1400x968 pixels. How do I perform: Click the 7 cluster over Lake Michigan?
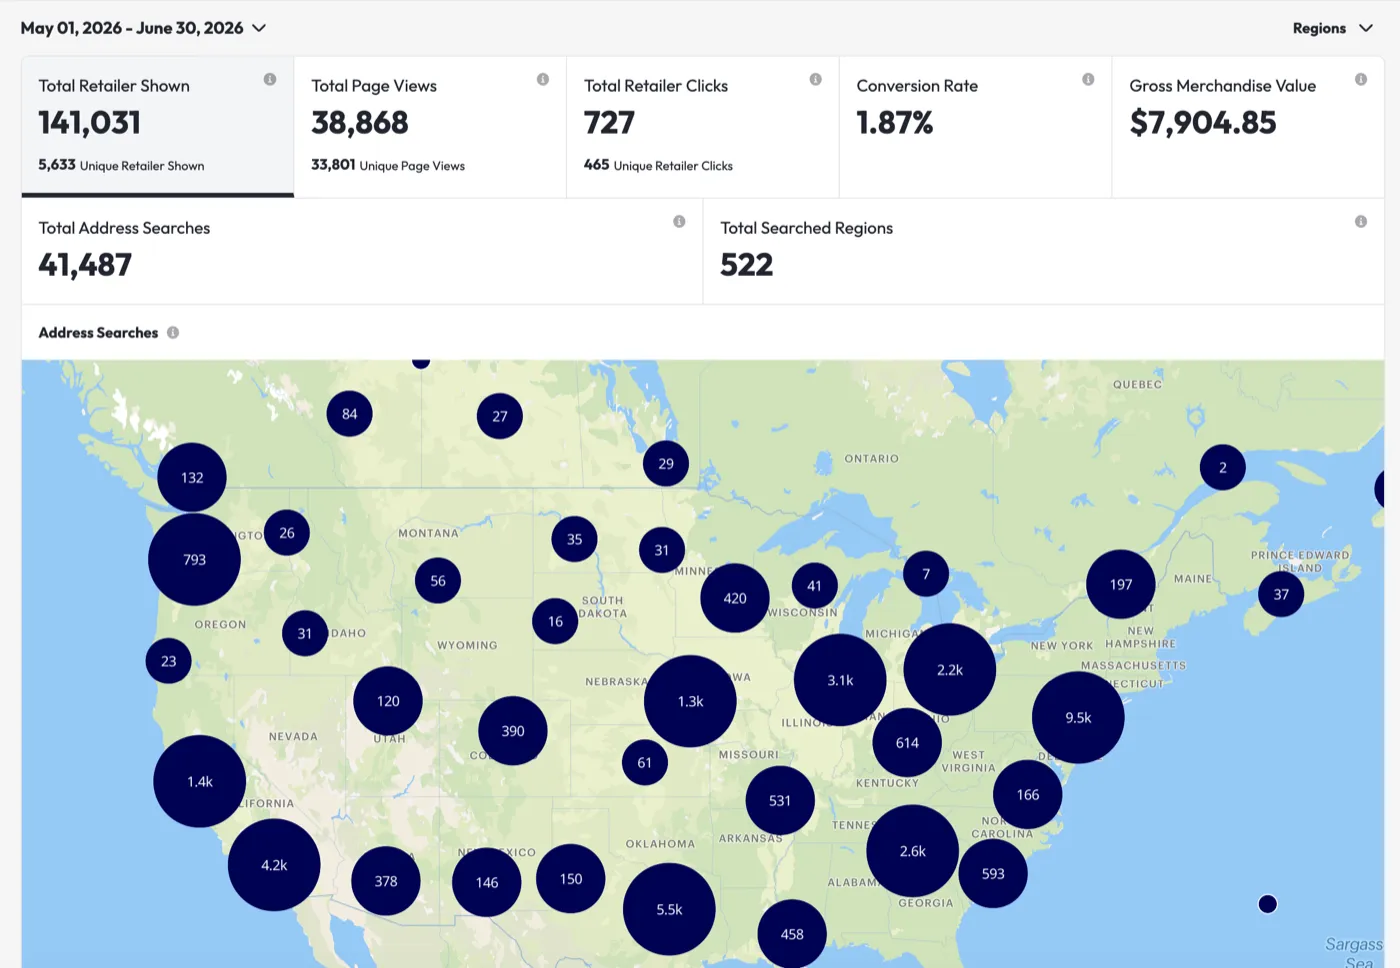click(926, 573)
